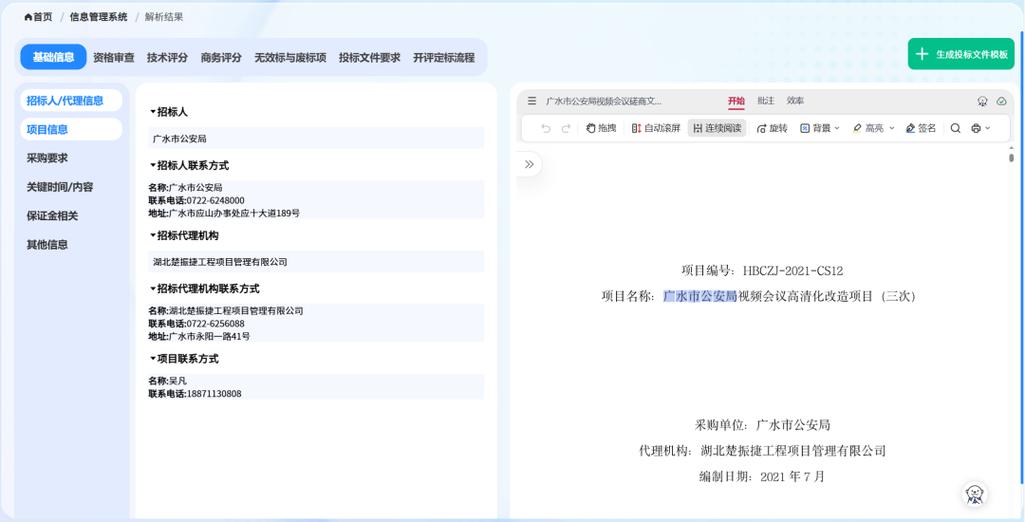Click the address 广水市永阳一路41号
1025x522 pixels.
(x=209, y=336)
